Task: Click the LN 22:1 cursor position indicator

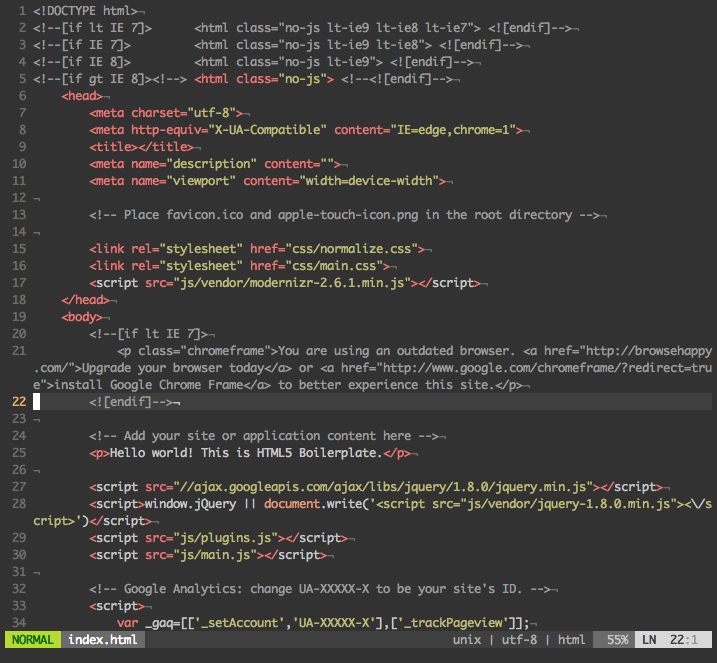Action: [673, 640]
